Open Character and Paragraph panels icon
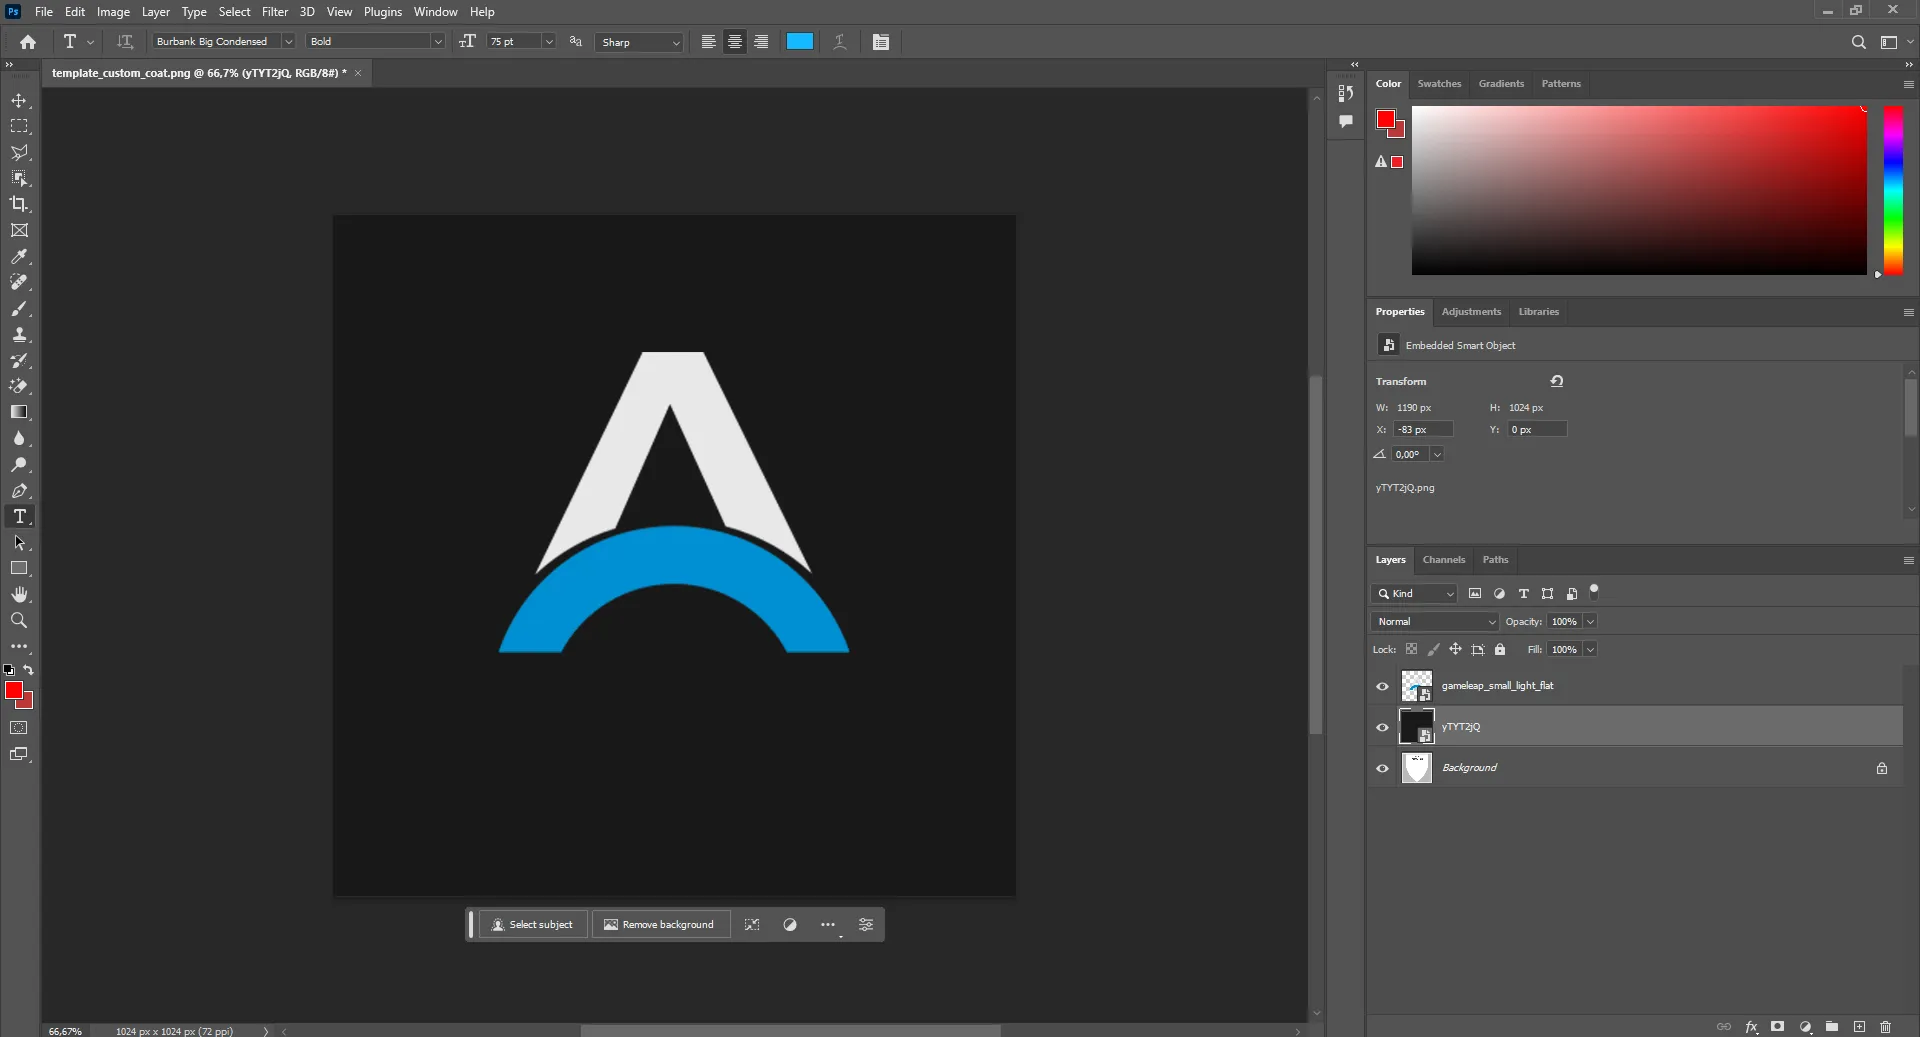 click(x=881, y=42)
